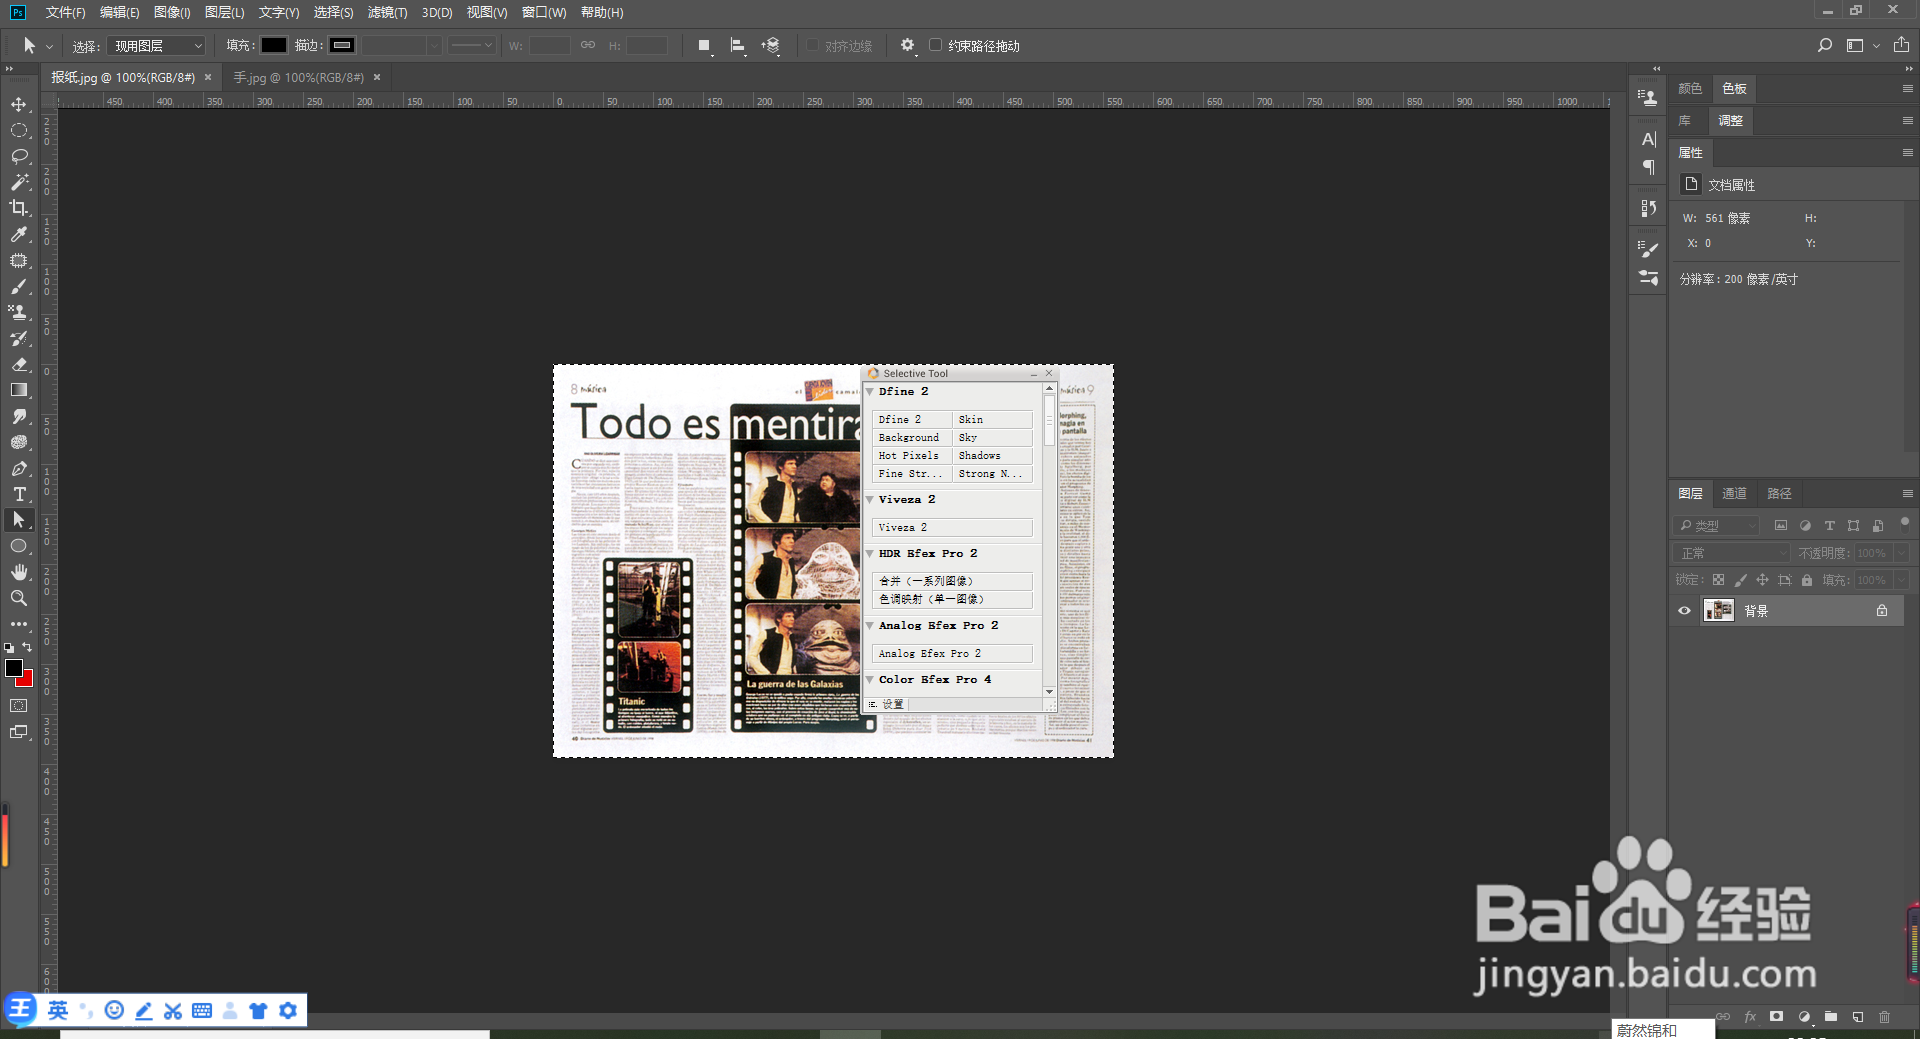The image size is (1920, 1039).
Task: Switch to the 手.jpg document tab
Action: coord(298,77)
